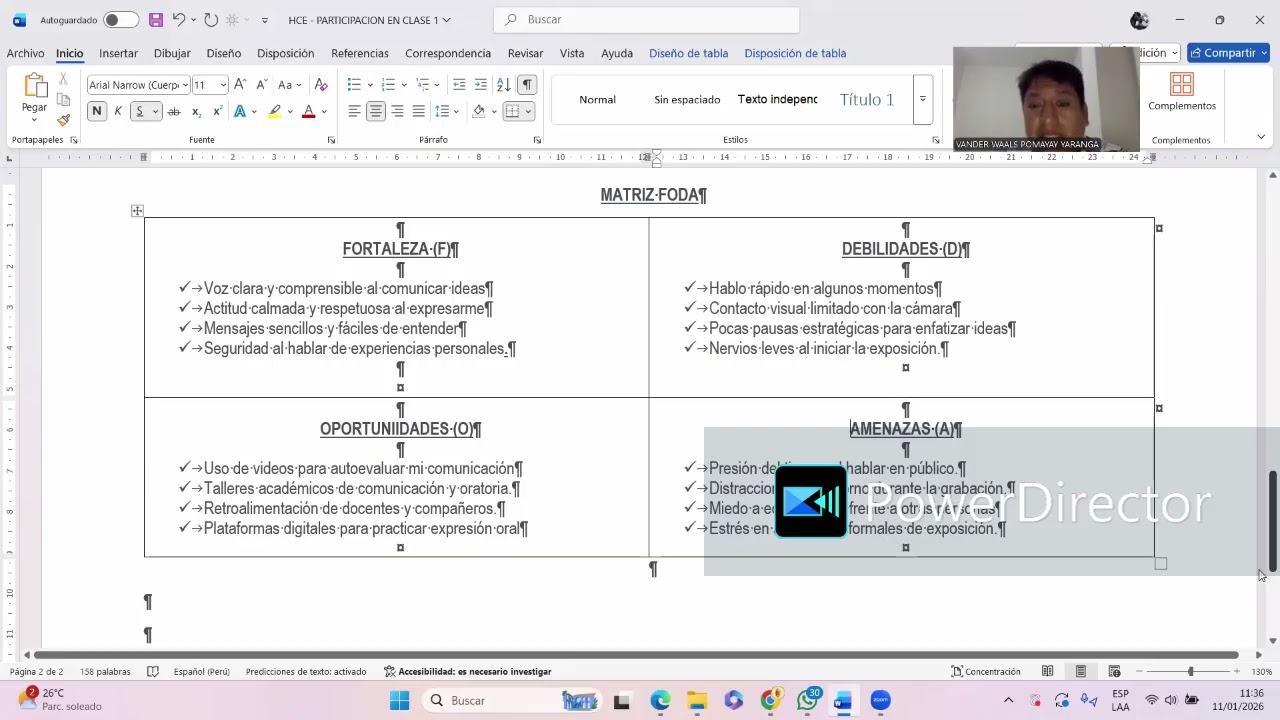Image resolution: width=1280 pixels, height=720 pixels.
Task: Apply strikethrough formatting
Action: [174, 111]
